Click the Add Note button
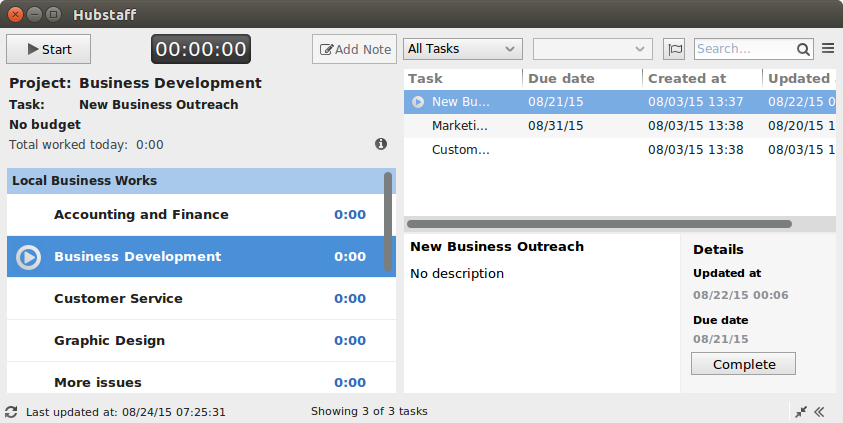Image resolution: width=843 pixels, height=423 pixels. point(354,49)
